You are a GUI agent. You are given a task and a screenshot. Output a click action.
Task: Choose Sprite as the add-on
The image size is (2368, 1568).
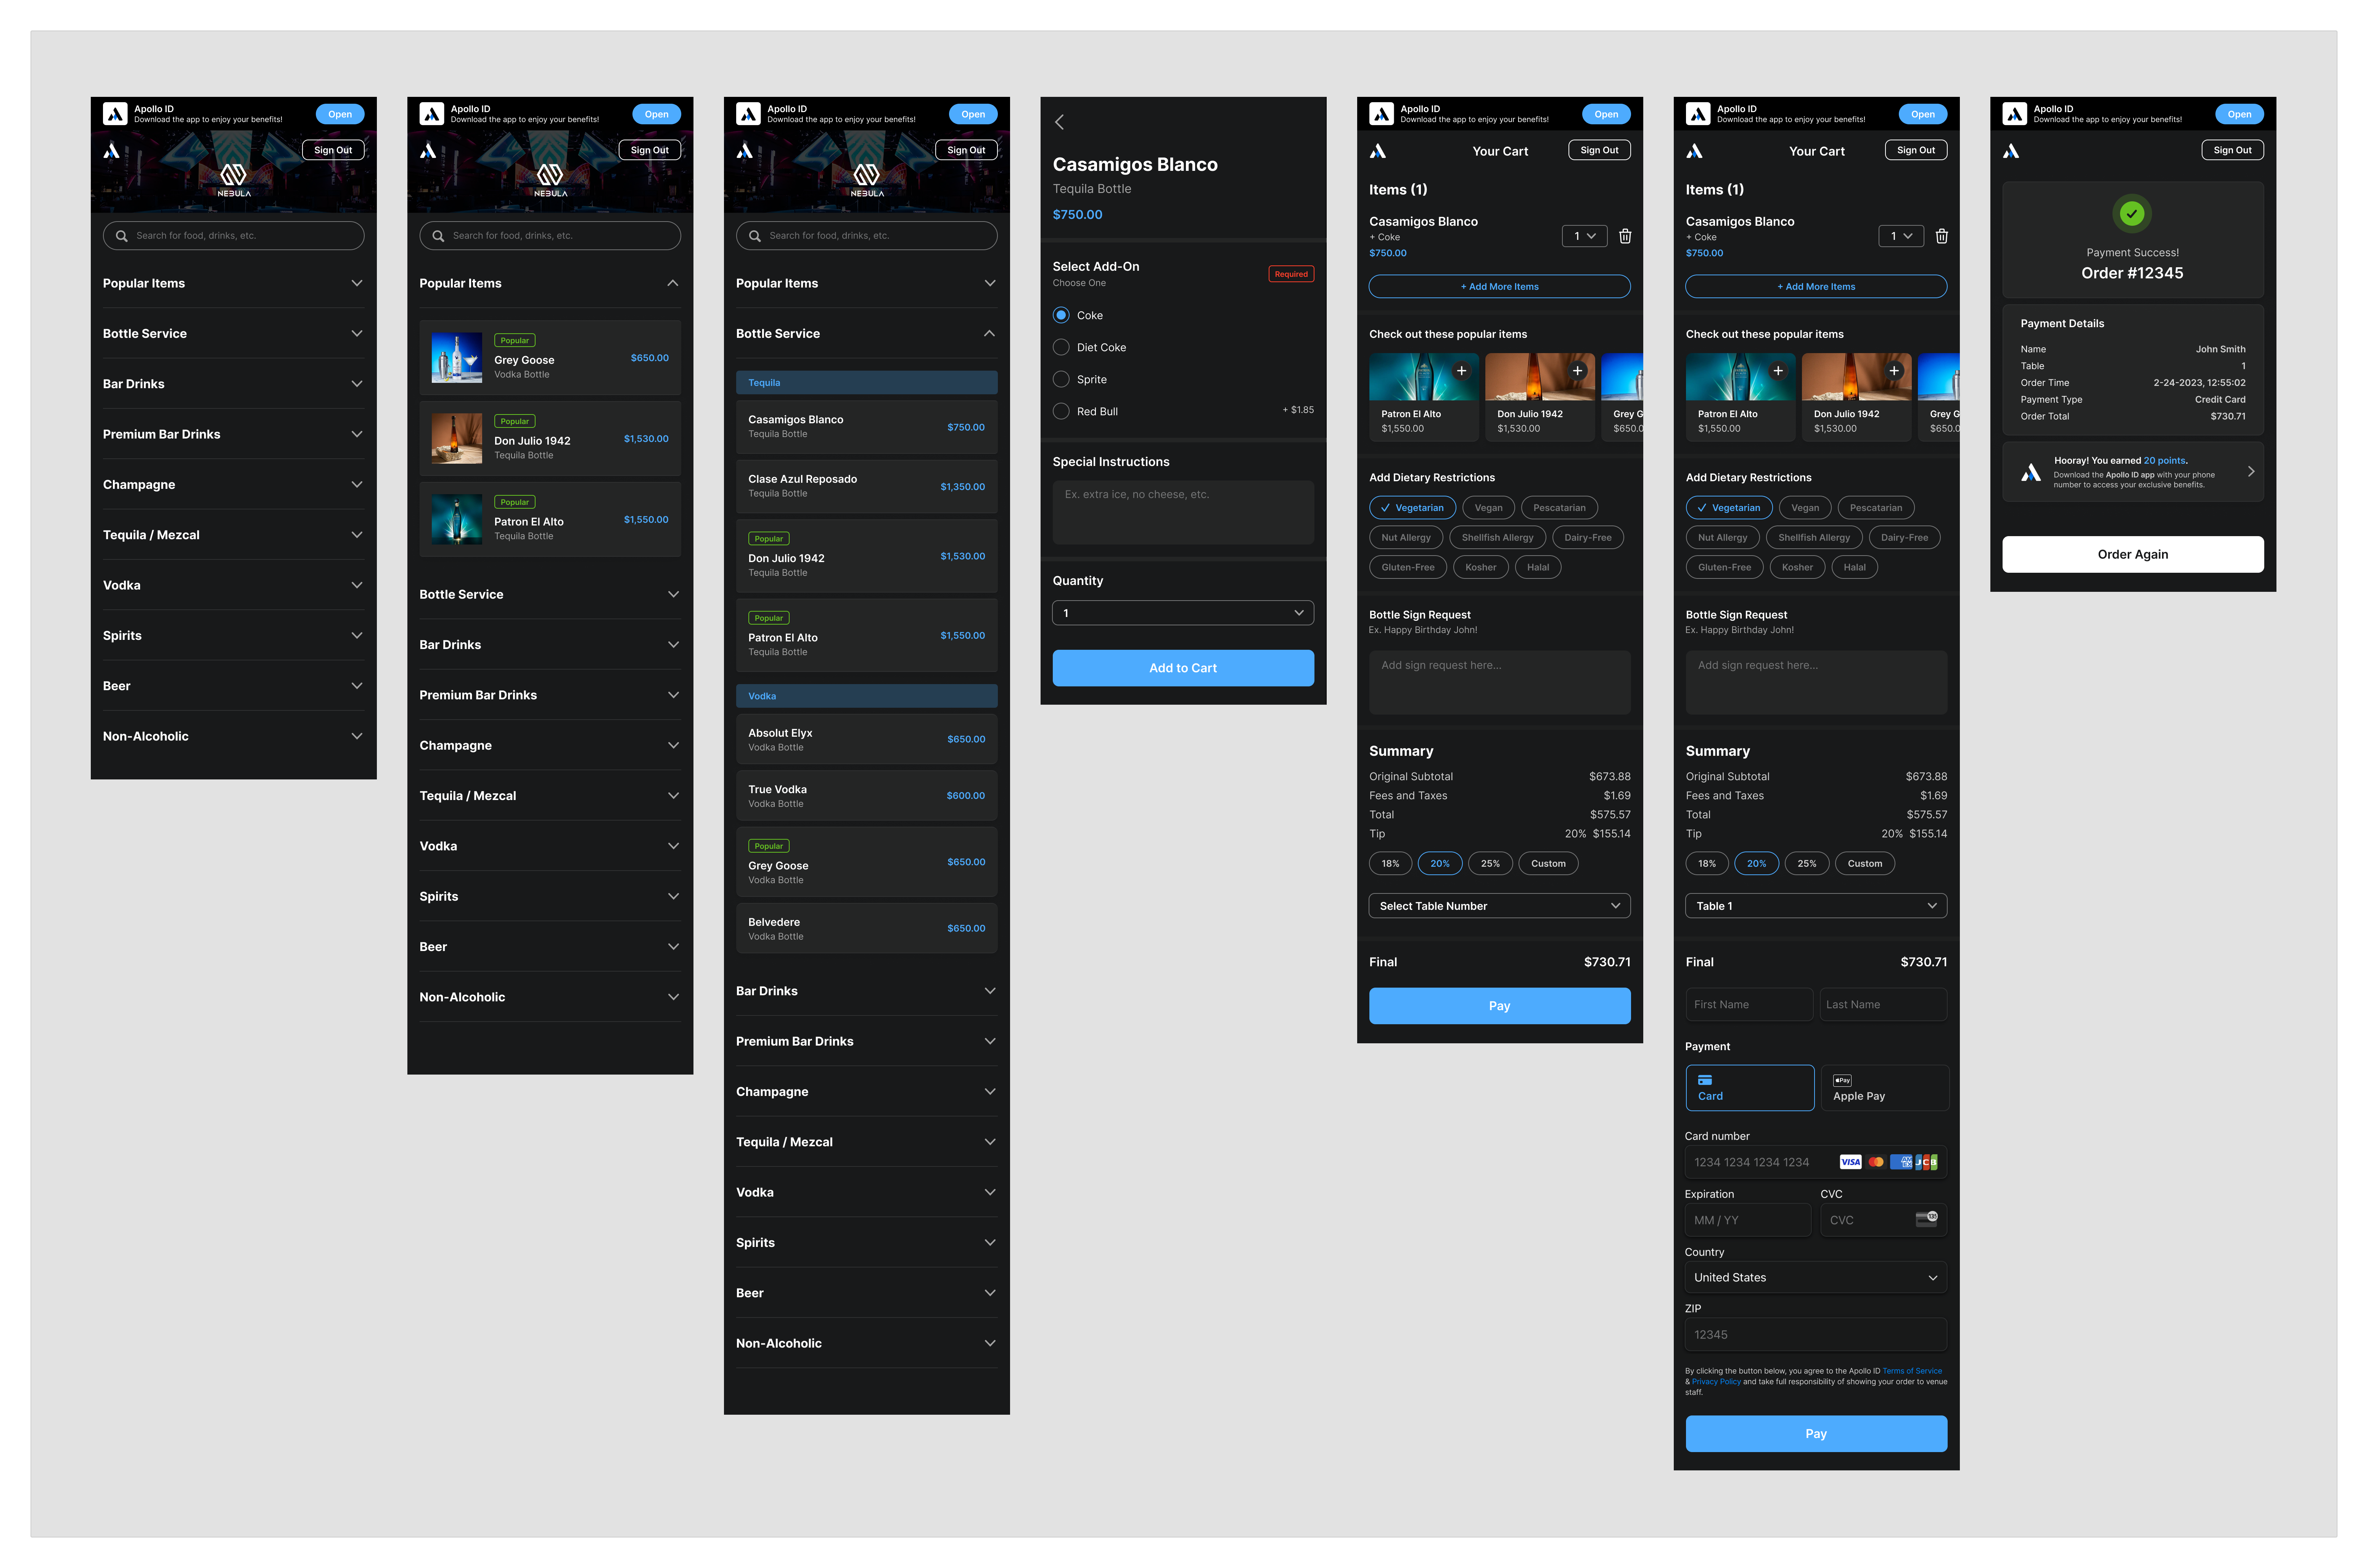coord(1061,379)
